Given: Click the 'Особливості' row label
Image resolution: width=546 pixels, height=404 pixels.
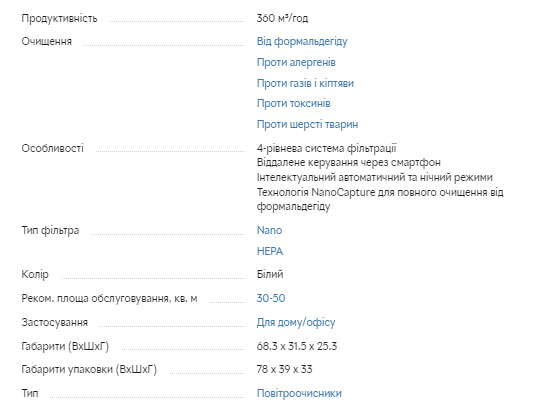Looking at the screenshot, I should pos(53,148).
